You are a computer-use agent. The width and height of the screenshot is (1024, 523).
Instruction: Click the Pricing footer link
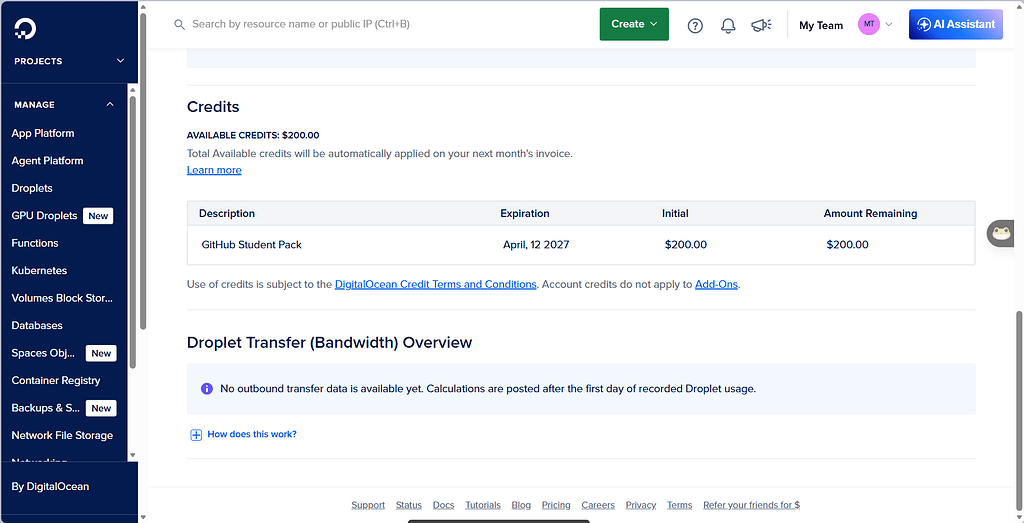(x=556, y=505)
